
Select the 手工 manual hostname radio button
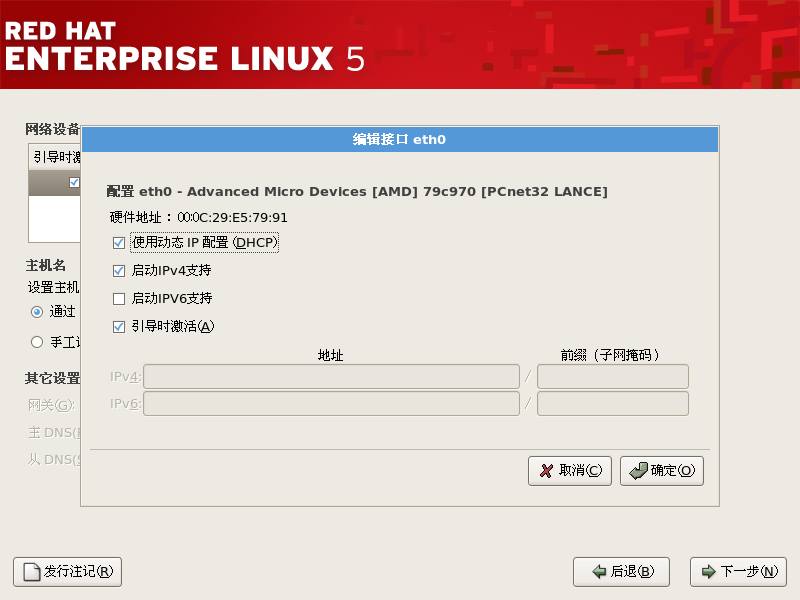coord(37,342)
